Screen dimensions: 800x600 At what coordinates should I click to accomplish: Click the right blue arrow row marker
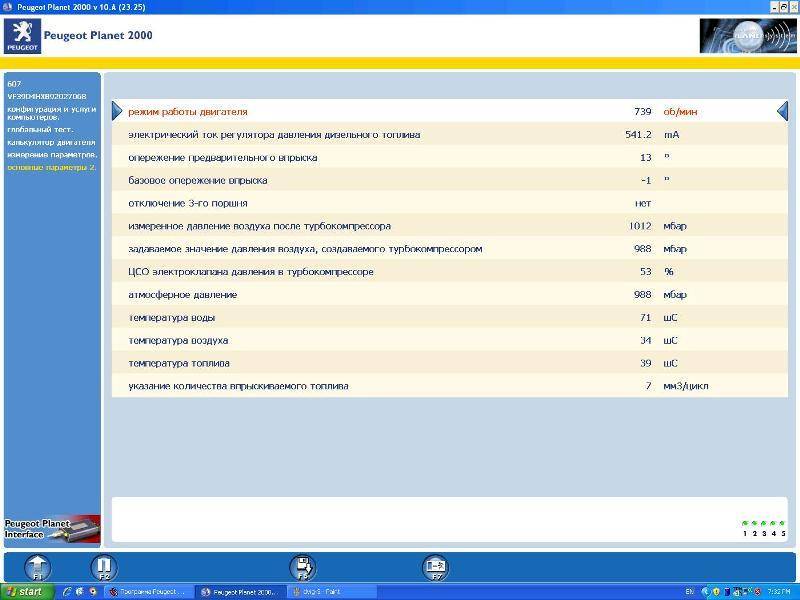click(782, 112)
